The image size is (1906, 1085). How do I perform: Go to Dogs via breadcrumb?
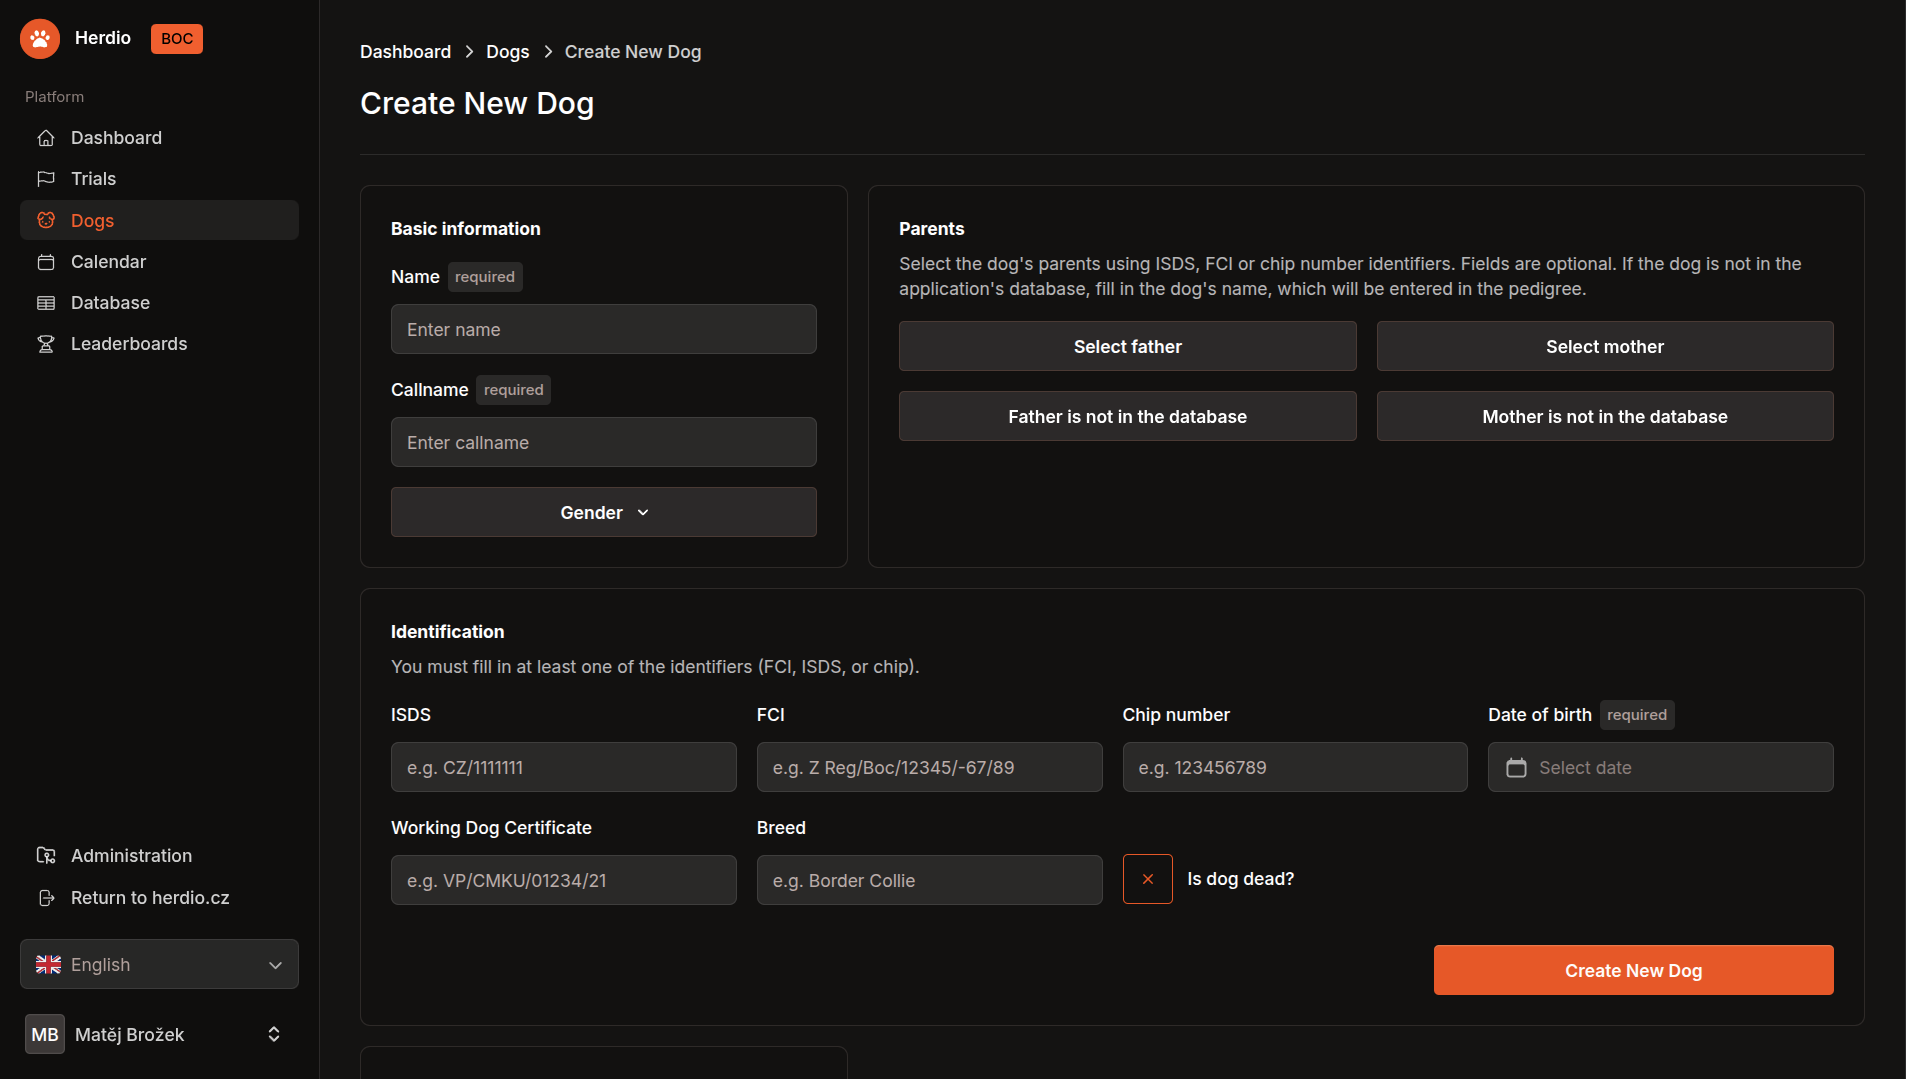[x=508, y=52]
